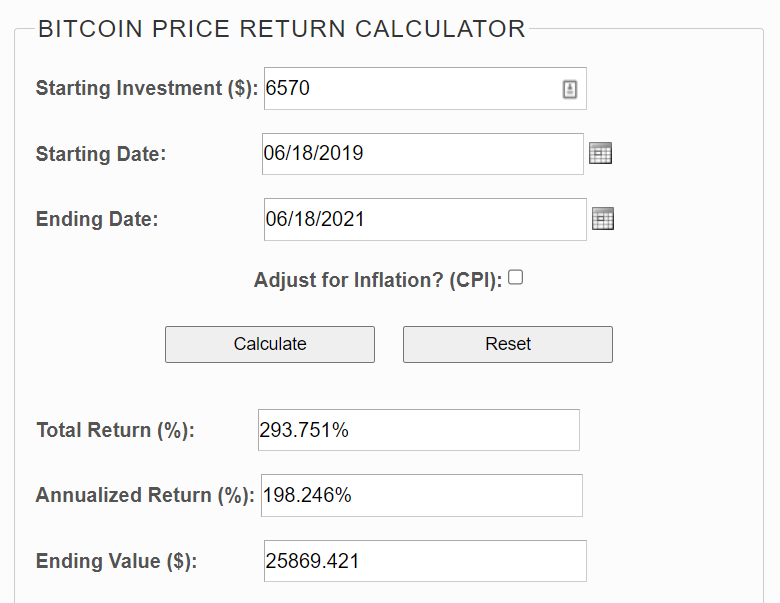Image resolution: width=780 pixels, height=603 pixels.
Task: Click the Bitcoin Price Return Calculator heading
Action: [x=282, y=29]
